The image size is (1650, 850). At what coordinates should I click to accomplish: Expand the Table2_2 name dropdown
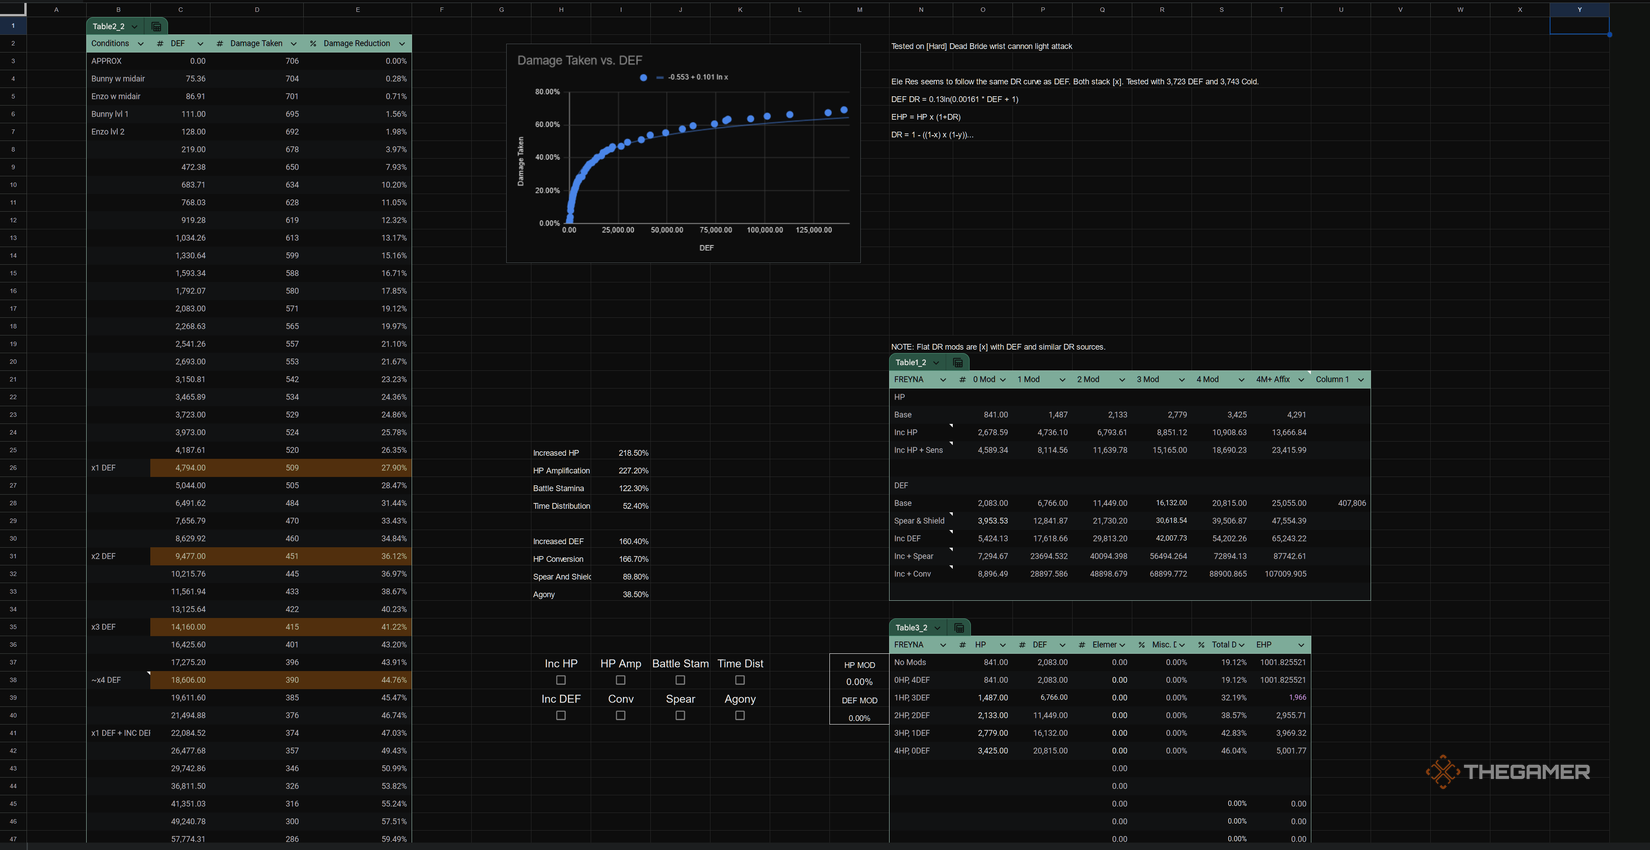point(135,26)
